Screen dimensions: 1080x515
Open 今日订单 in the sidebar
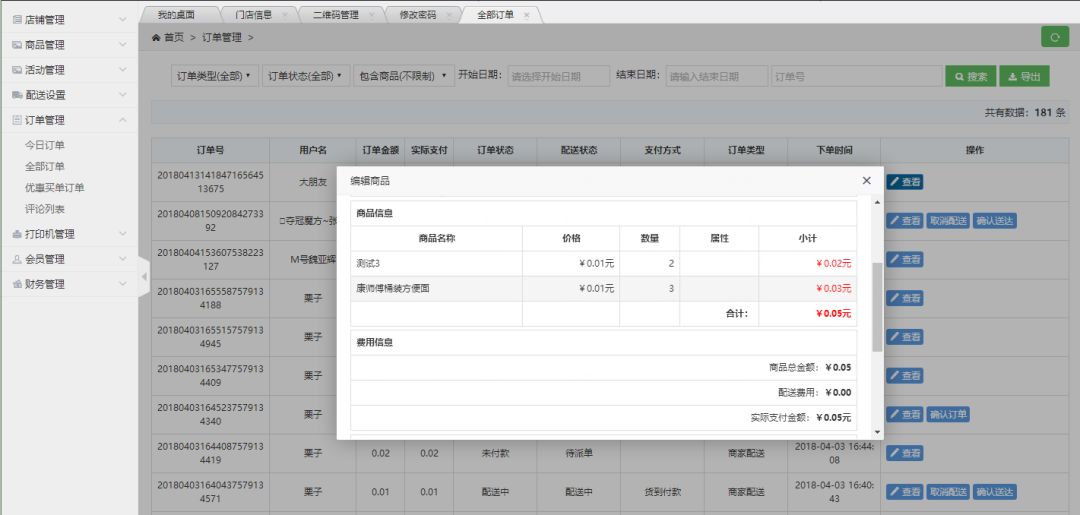pos(45,145)
